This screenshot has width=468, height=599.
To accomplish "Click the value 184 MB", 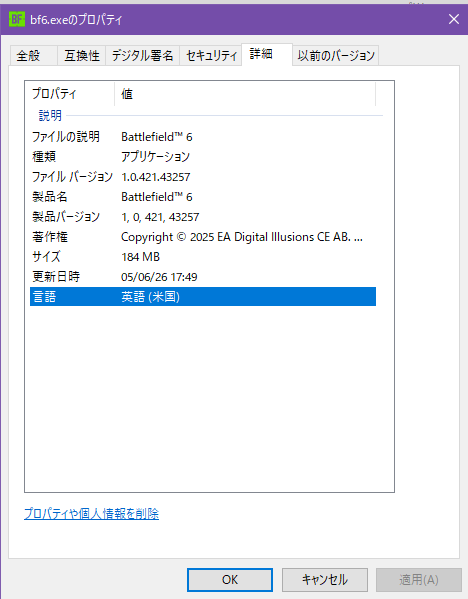I will (140, 257).
